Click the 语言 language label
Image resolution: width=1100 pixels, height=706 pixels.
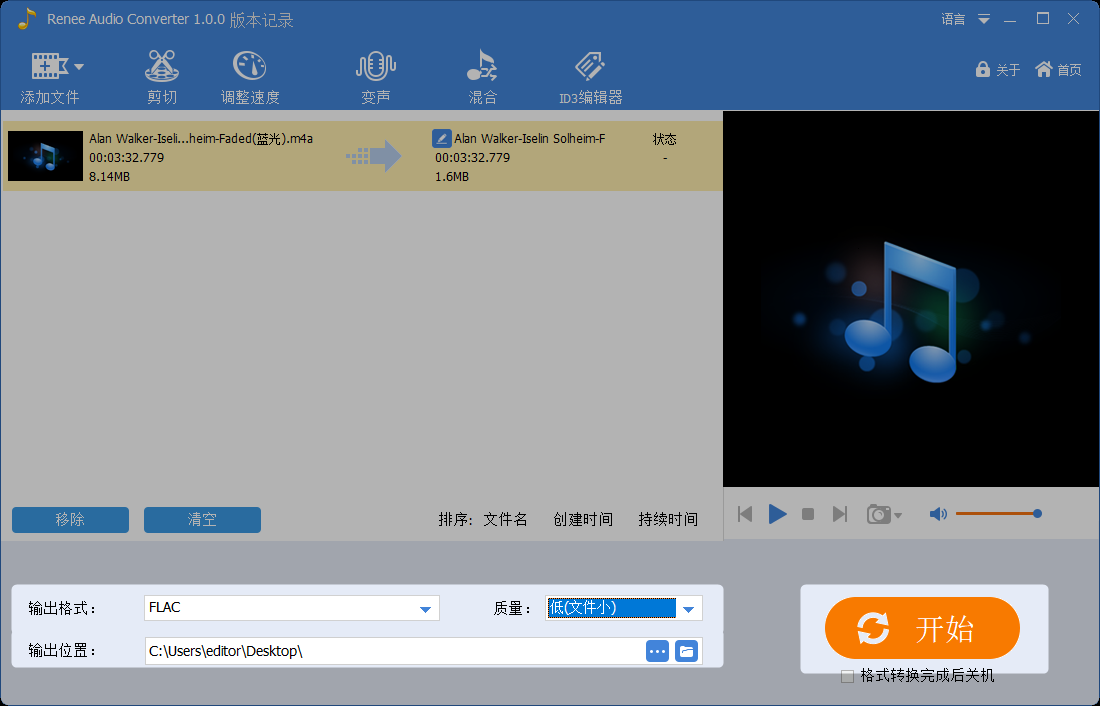[953, 20]
